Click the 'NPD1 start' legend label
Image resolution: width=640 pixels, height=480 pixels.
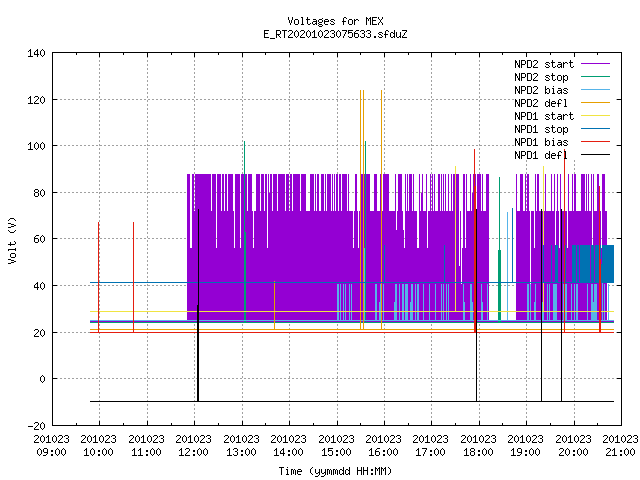click(x=544, y=116)
